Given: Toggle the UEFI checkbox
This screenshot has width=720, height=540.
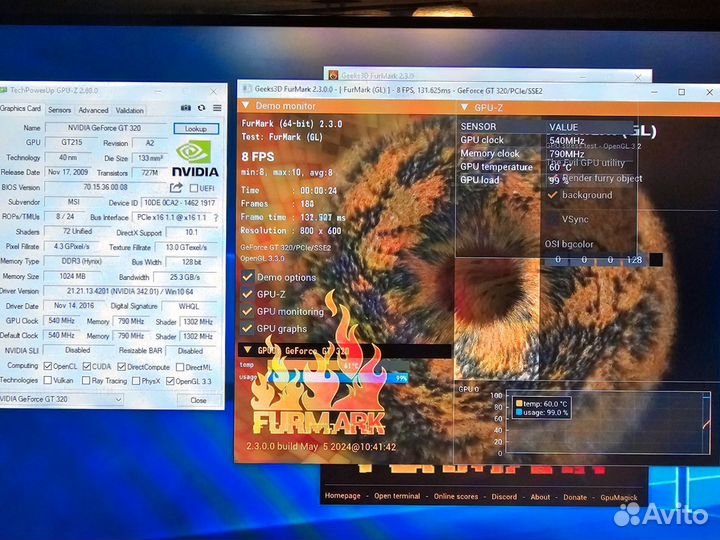Looking at the screenshot, I should click(194, 188).
